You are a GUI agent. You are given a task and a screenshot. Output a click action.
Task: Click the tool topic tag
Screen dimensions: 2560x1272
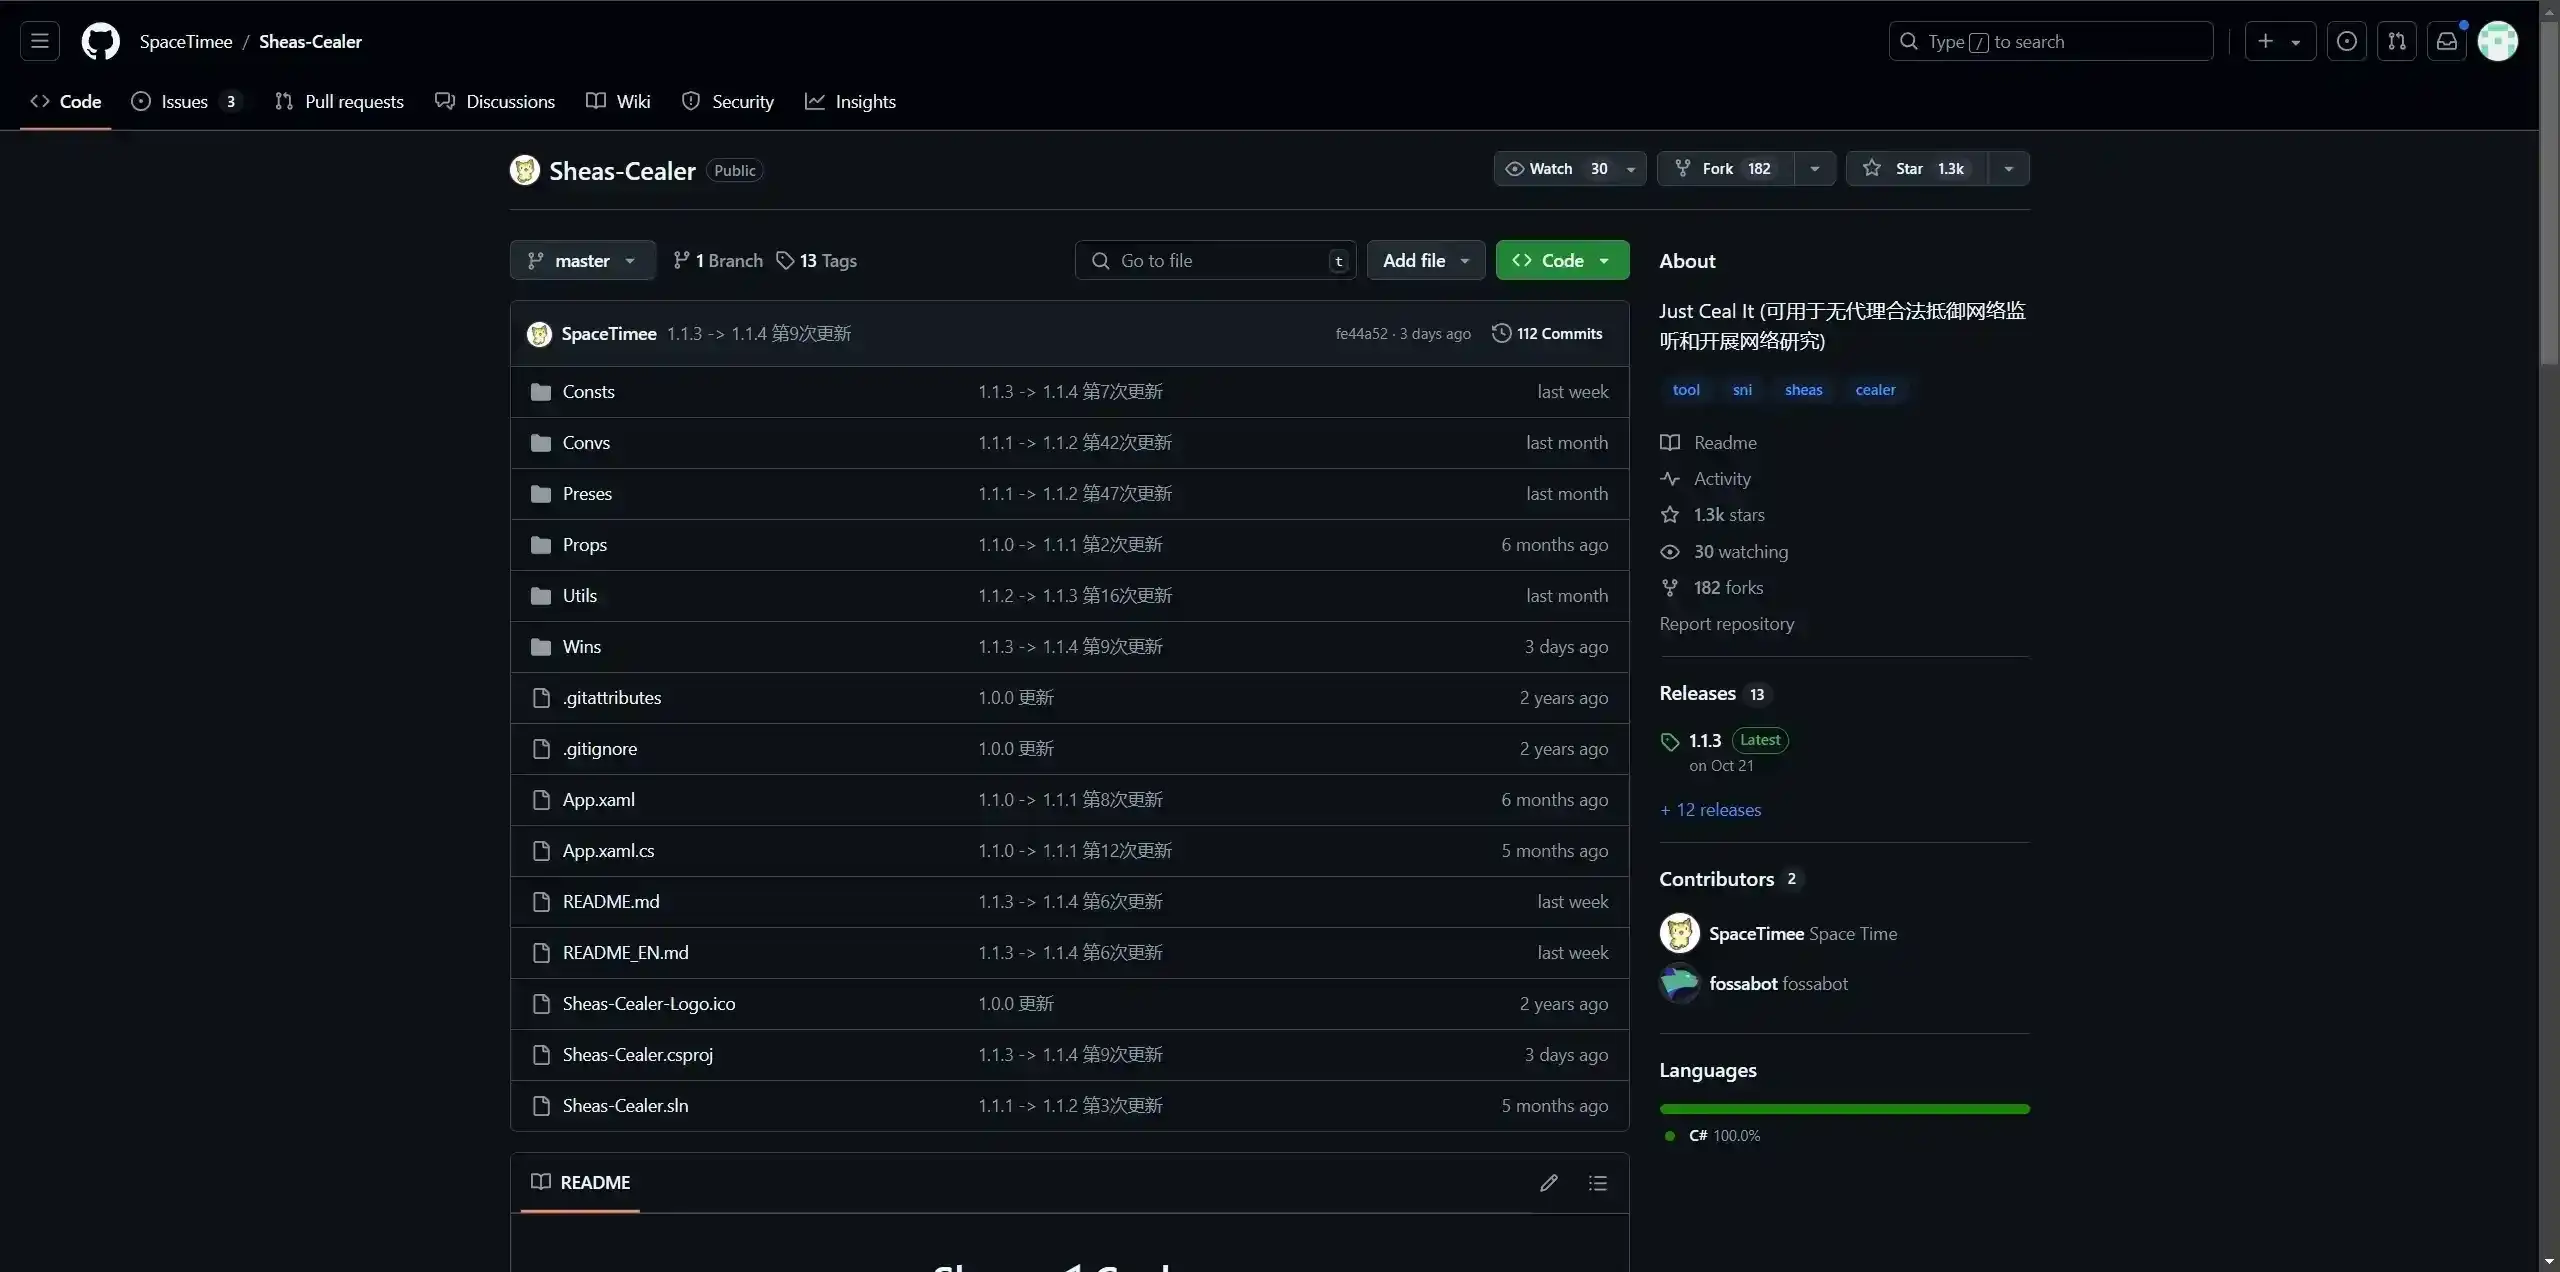(1686, 390)
